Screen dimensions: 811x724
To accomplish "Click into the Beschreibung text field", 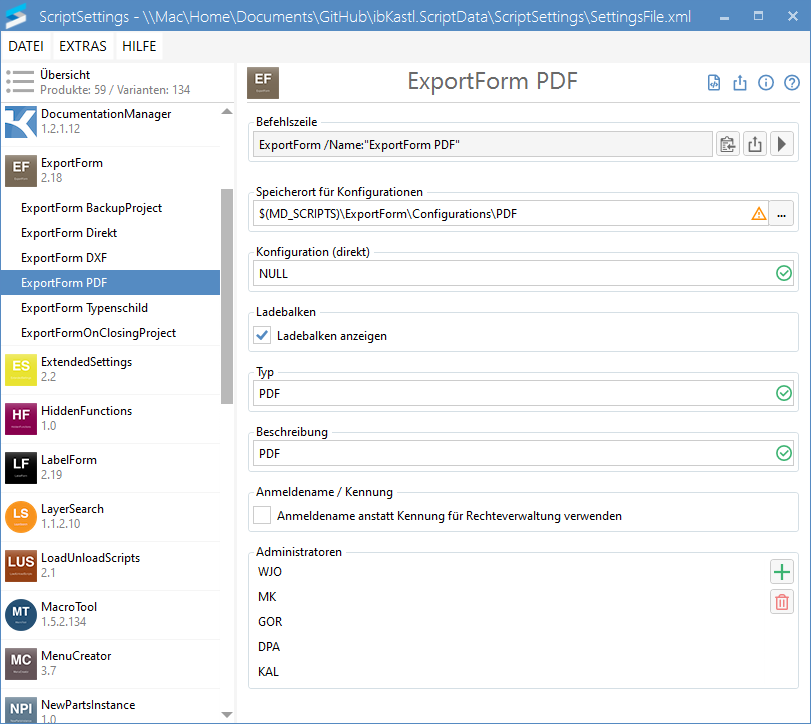I will pyautogui.click(x=510, y=453).
